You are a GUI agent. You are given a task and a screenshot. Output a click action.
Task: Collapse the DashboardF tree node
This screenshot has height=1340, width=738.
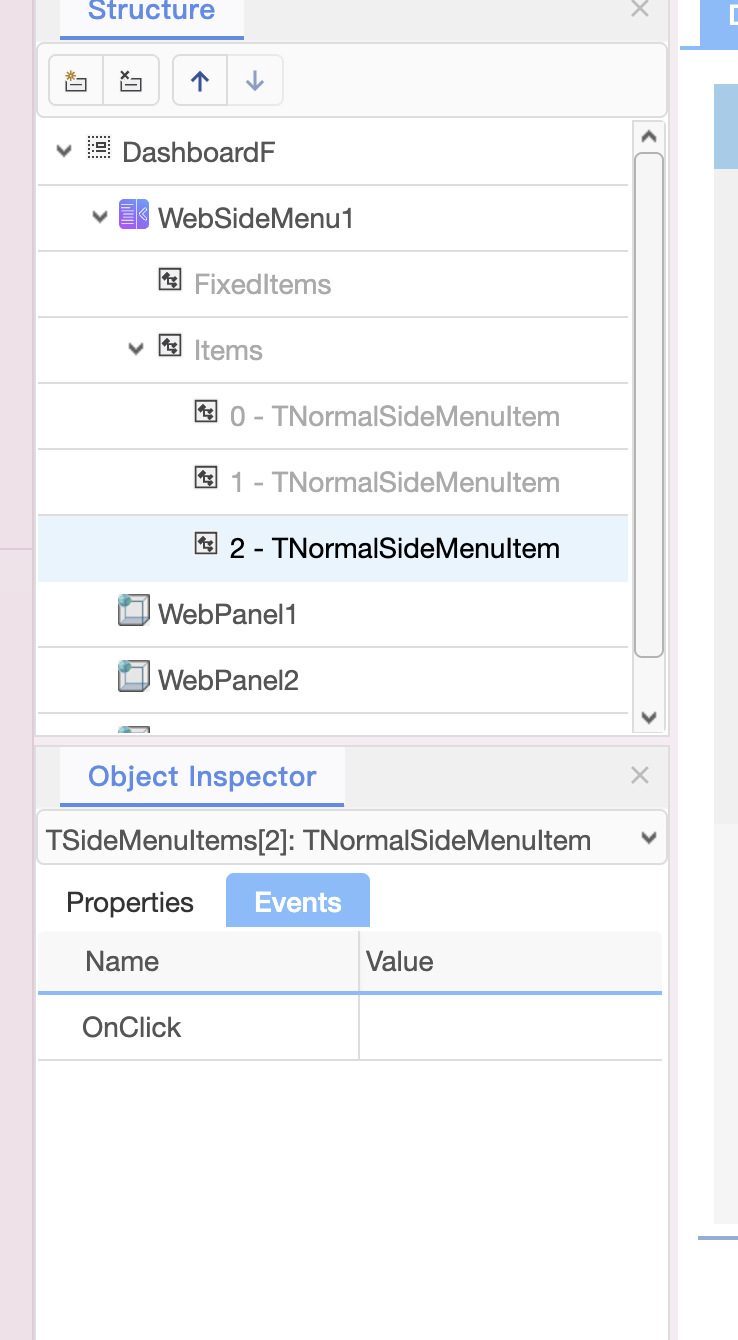[65, 152]
